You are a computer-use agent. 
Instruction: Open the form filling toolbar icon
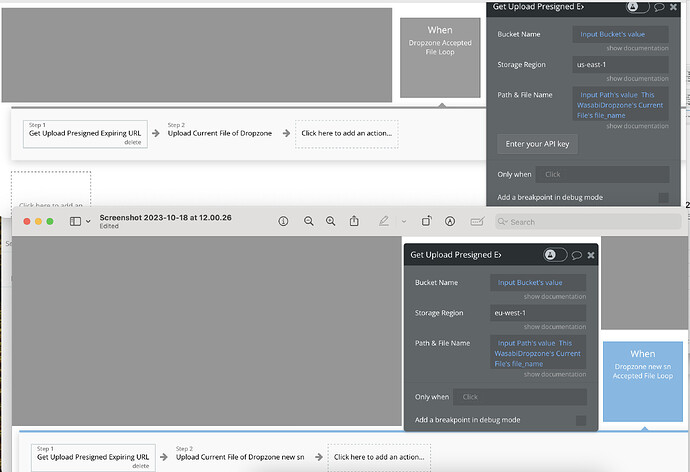(x=477, y=221)
